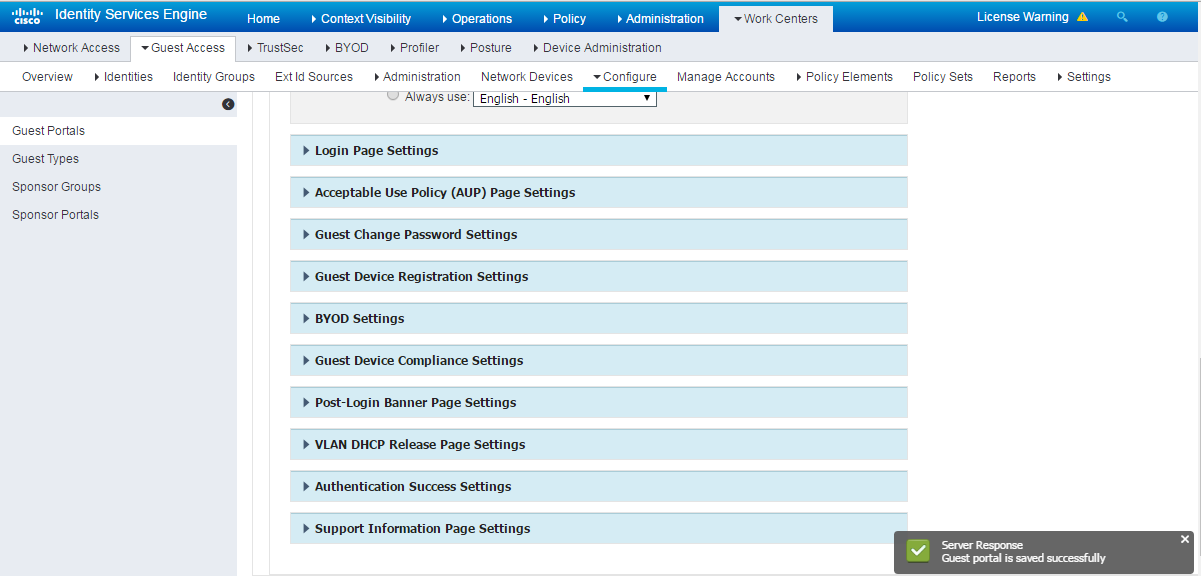This screenshot has height=576, width=1201.
Task: Open the Manage Accounts tab
Action: pyautogui.click(x=726, y=77)
